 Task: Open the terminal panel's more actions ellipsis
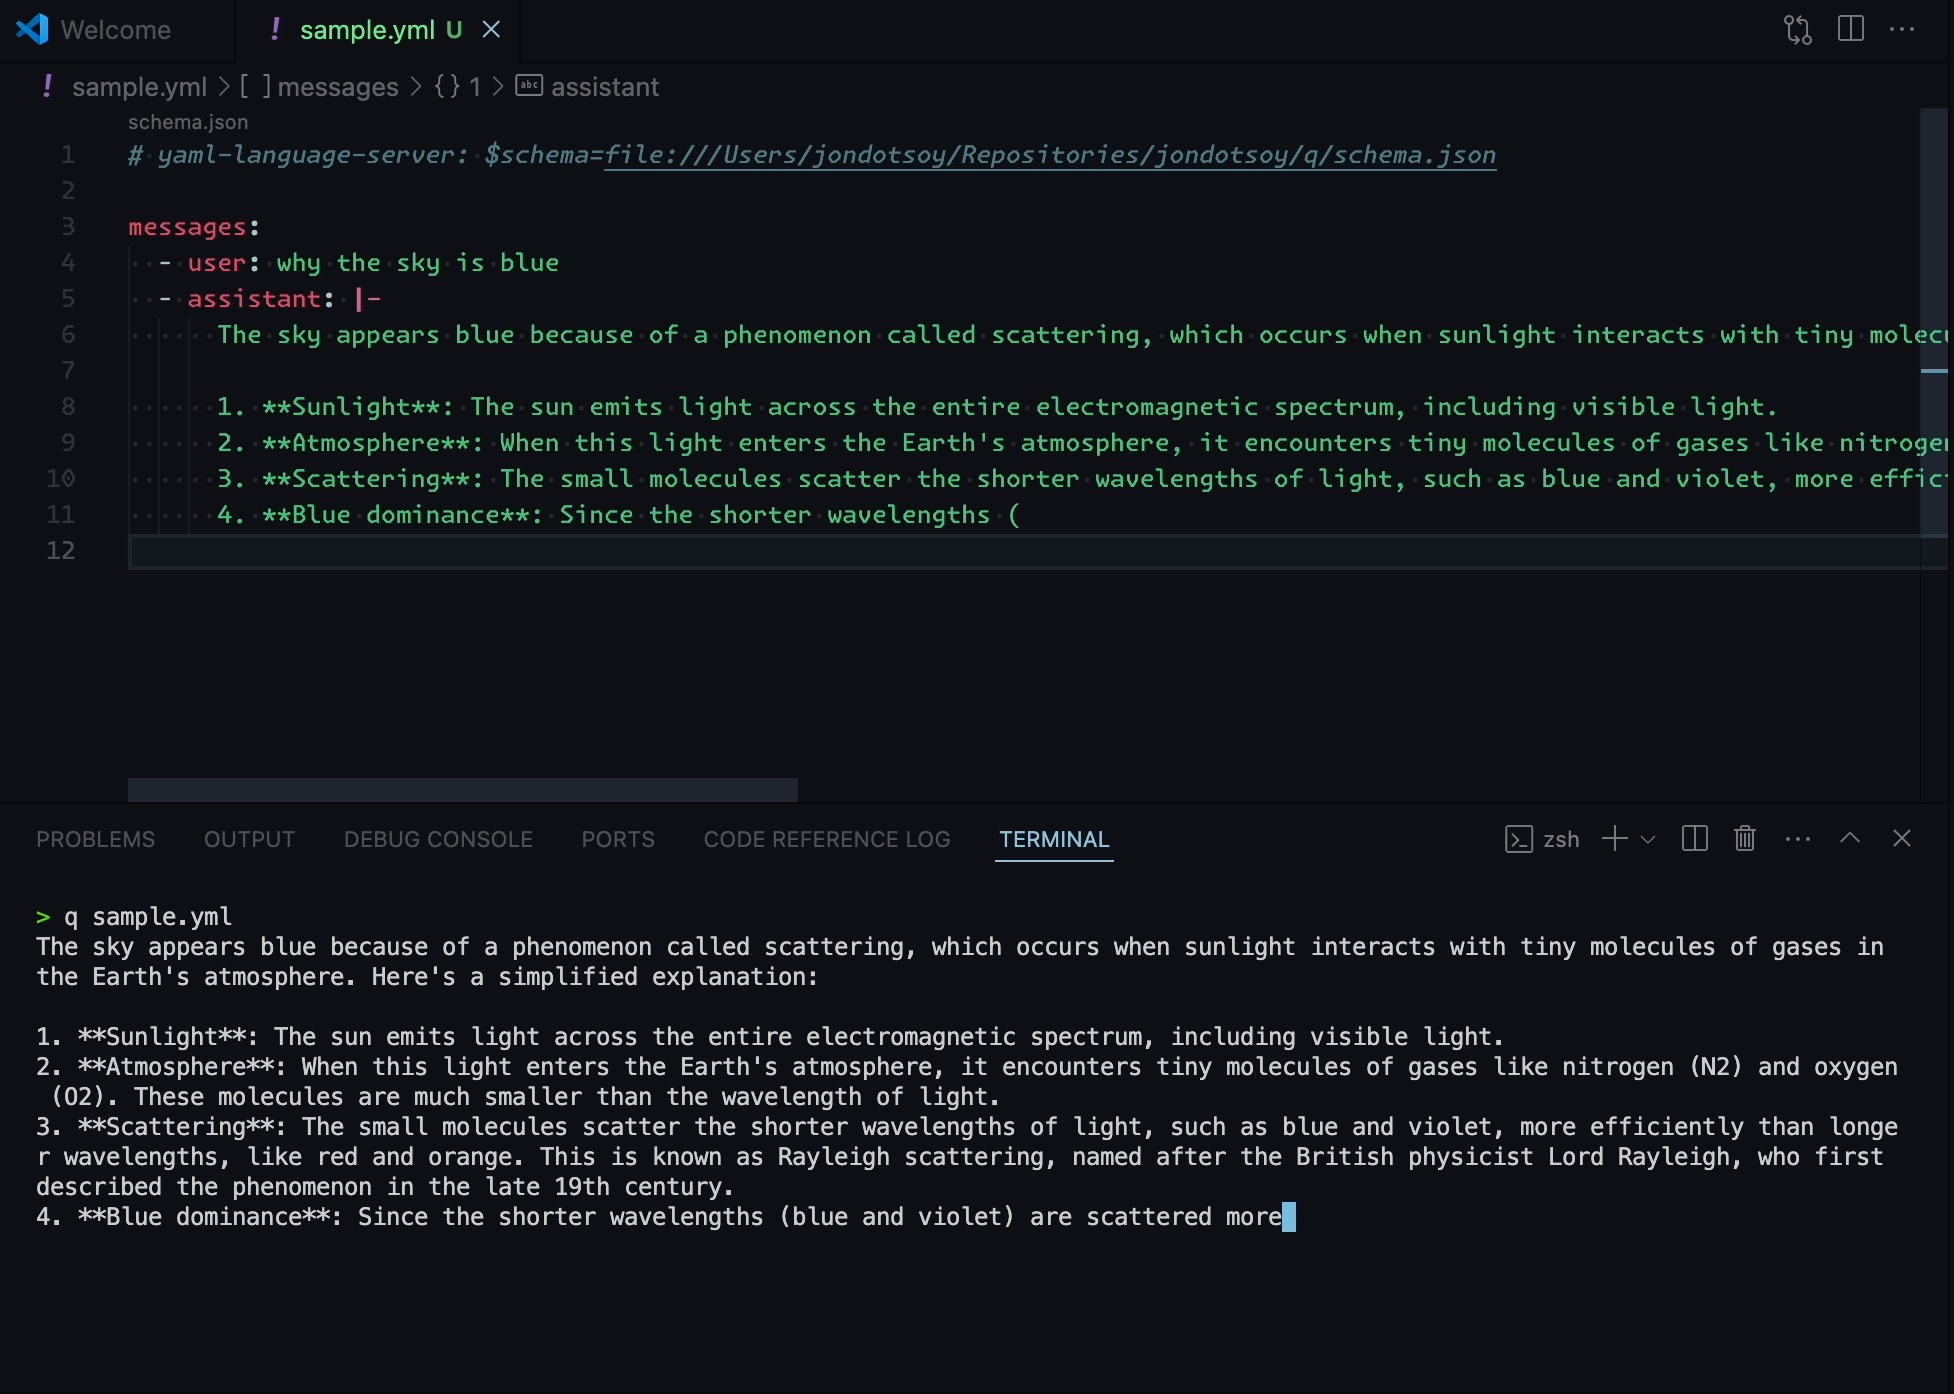click(1798, 839)
